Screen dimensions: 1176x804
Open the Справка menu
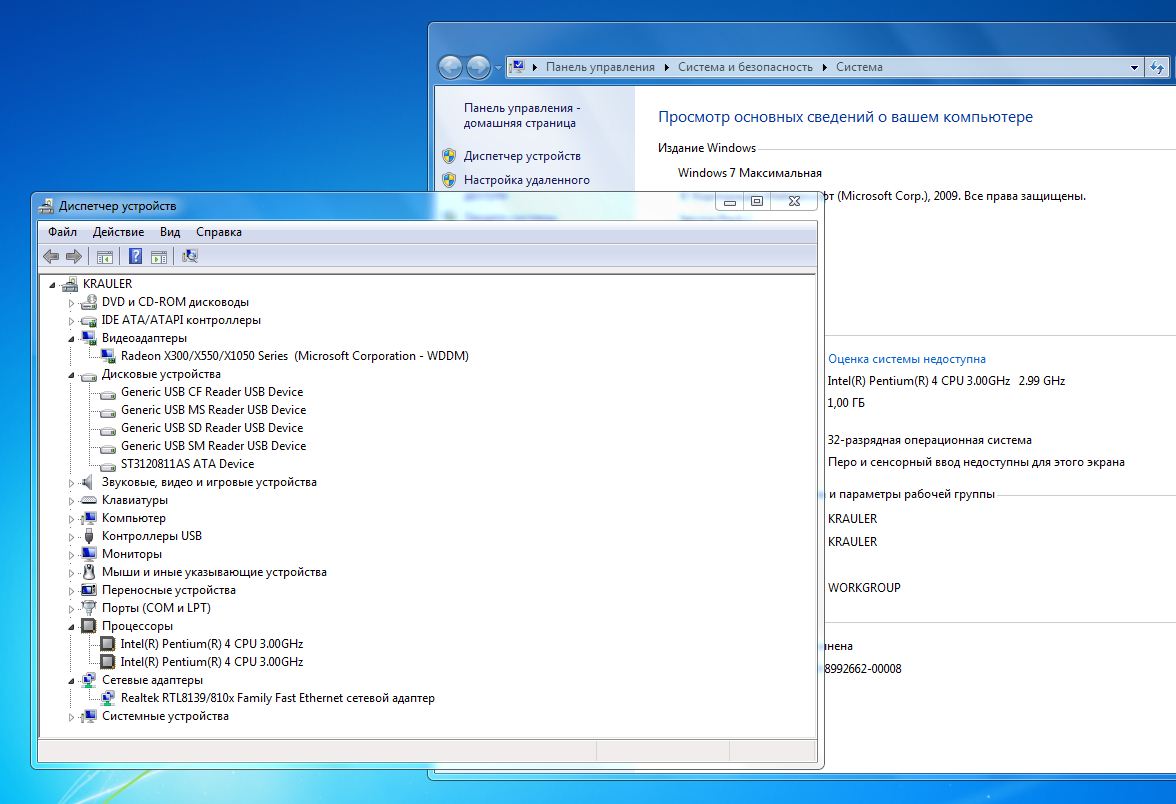219,232
